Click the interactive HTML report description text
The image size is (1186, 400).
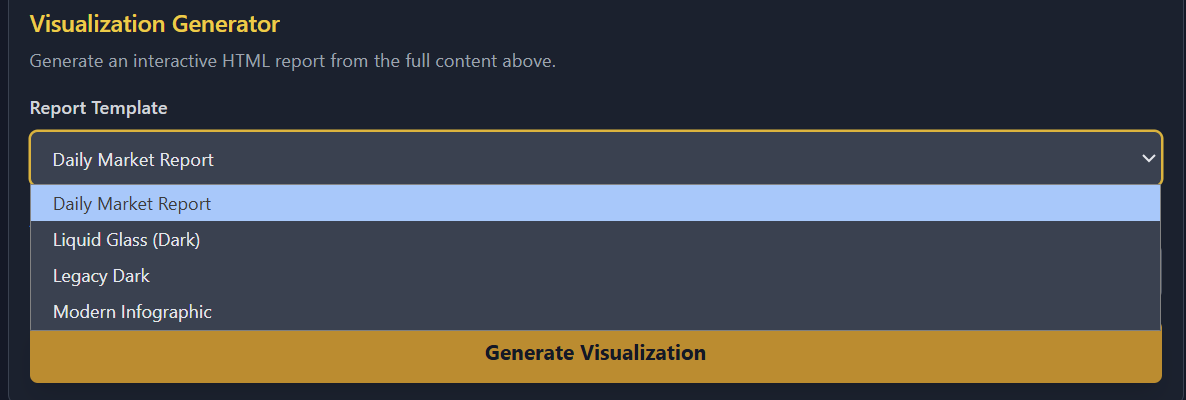(x=292, y=61)
